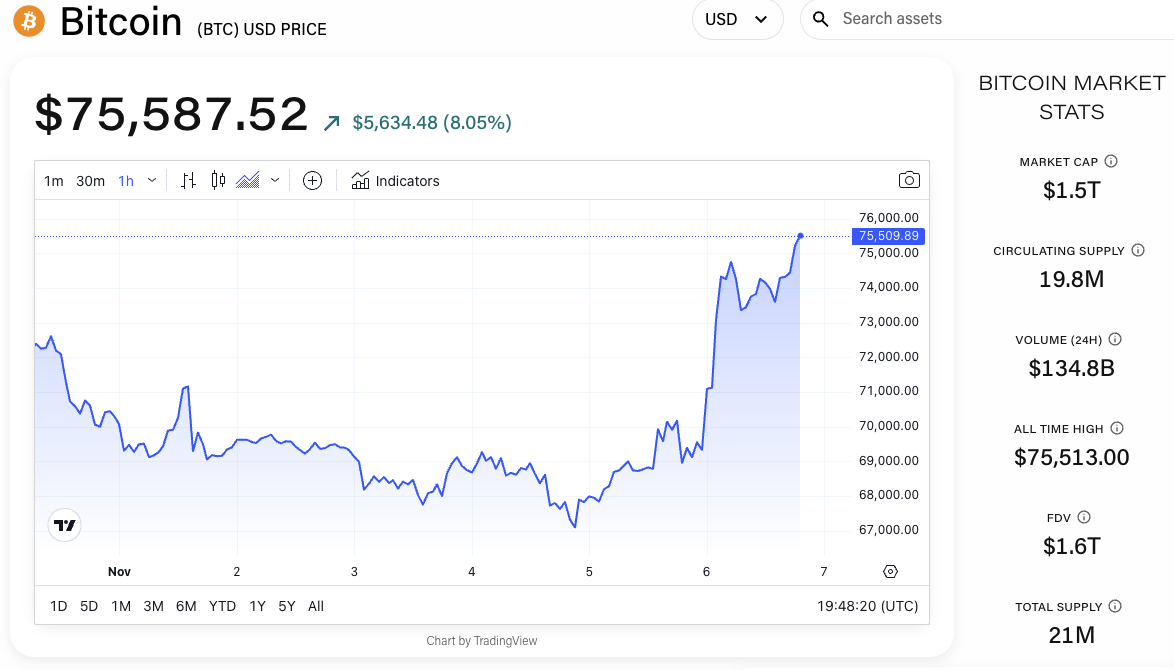Click info icon next to All Time High
The image size is (1174, 670).
pos(1117,428)
